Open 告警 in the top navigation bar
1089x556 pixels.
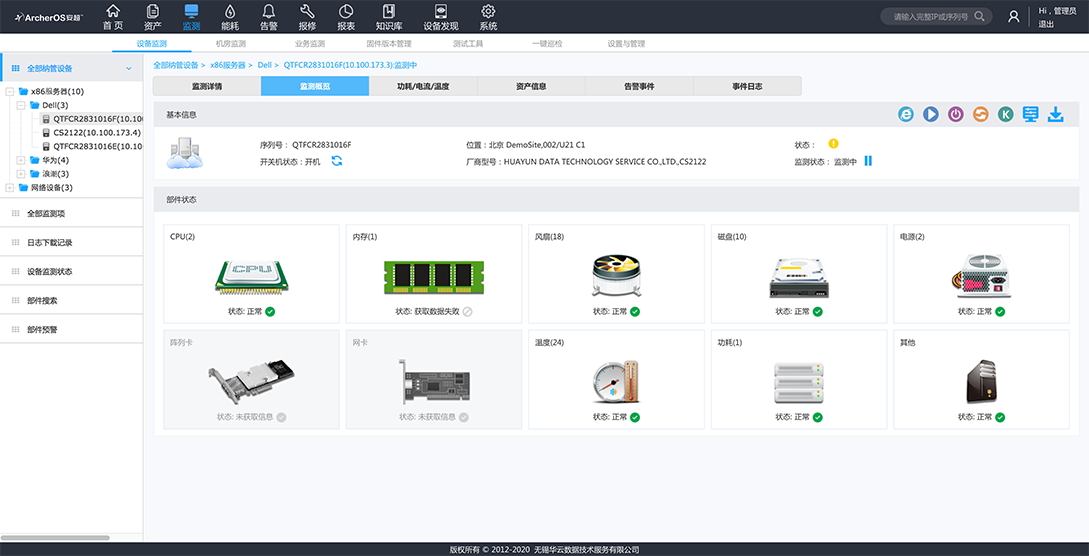point(269,17)
